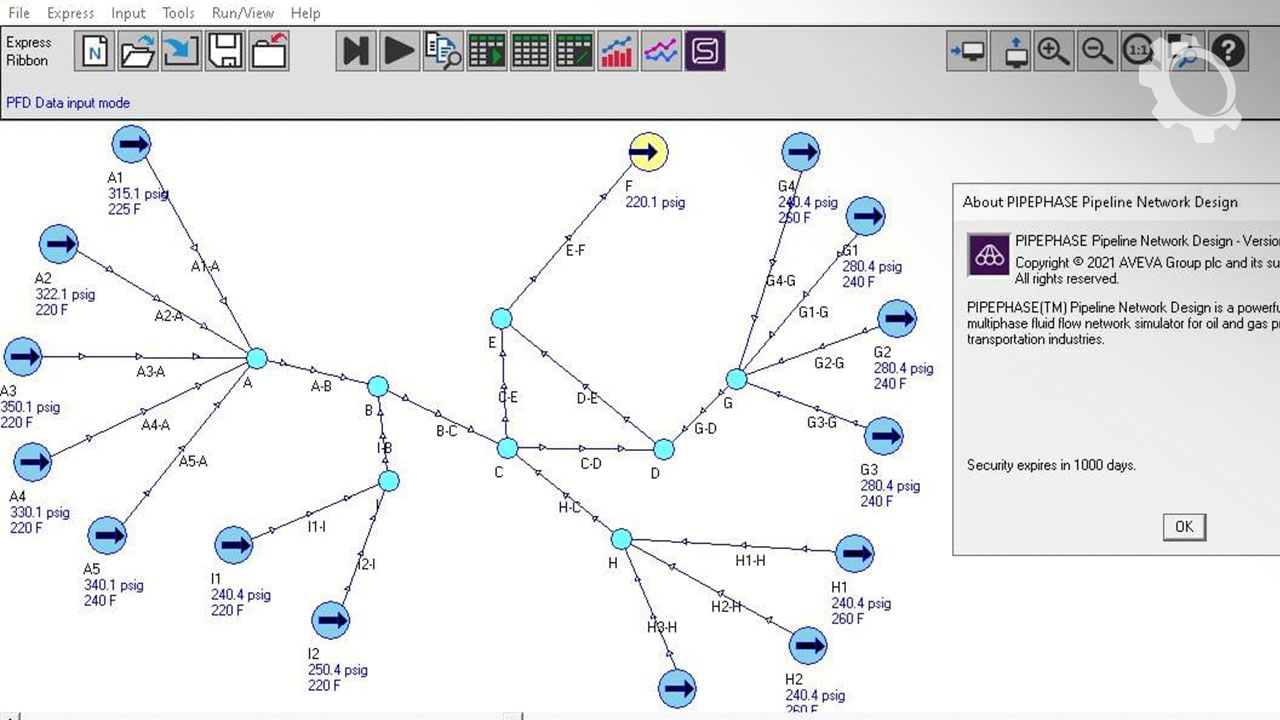
Task: Open the Run/View menu
Action: [x=242, y=13]
